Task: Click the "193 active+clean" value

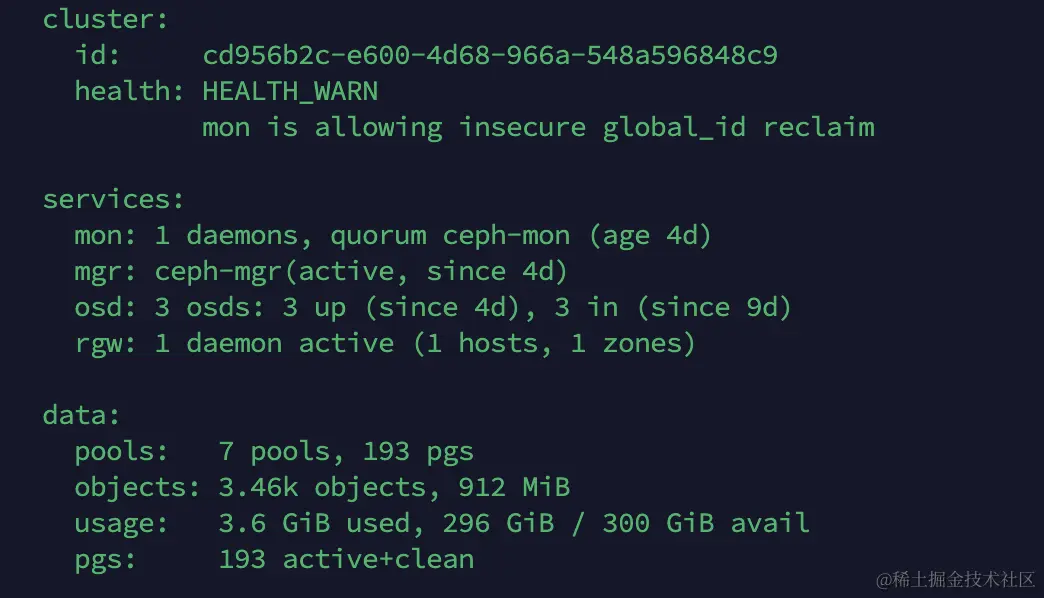Action: point(345,560)
